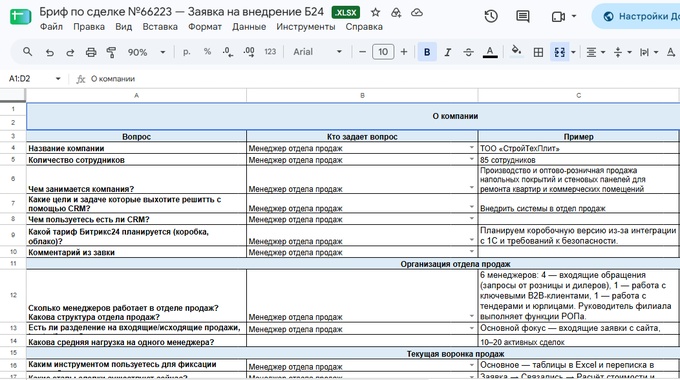The height and width of the screenshot is (380, 680).
Task: Open the comments panel icon
Action: click(x=523, y=16)
